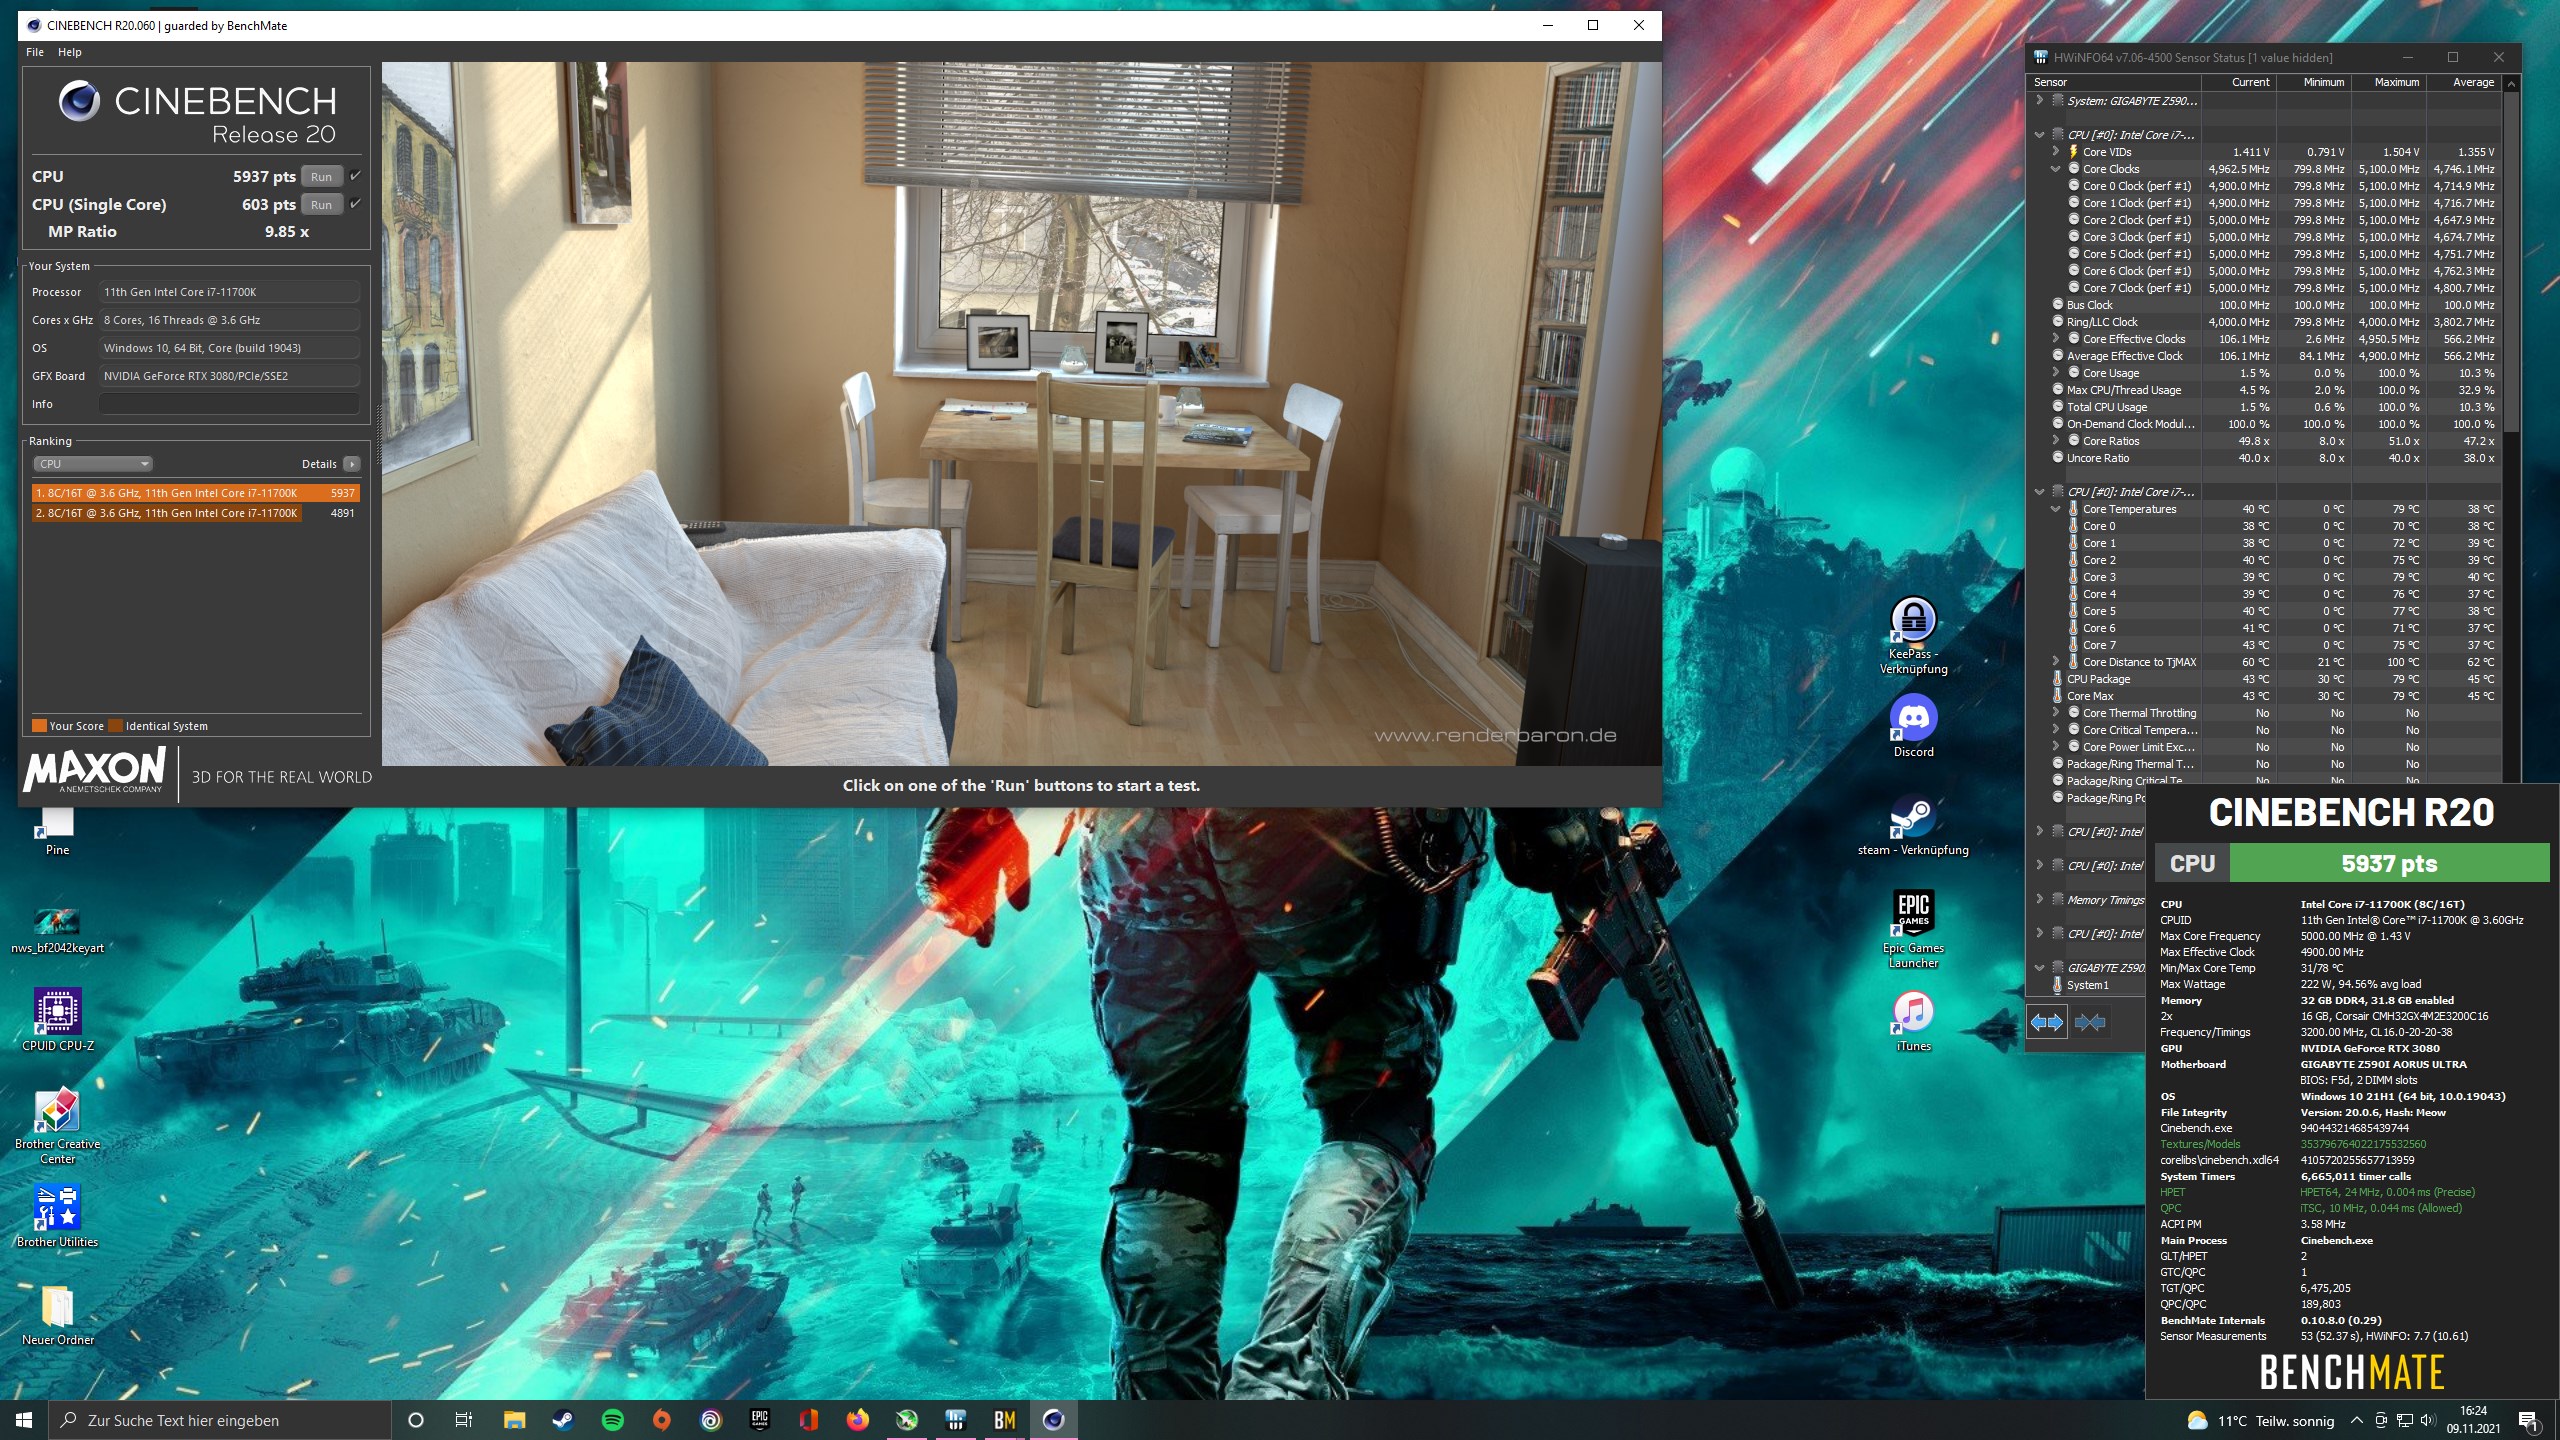The height and width of the screenshot is (1440, 2560).
Task: Open File Explorer from the taskbar
Action: click(x=515, y=1420)
